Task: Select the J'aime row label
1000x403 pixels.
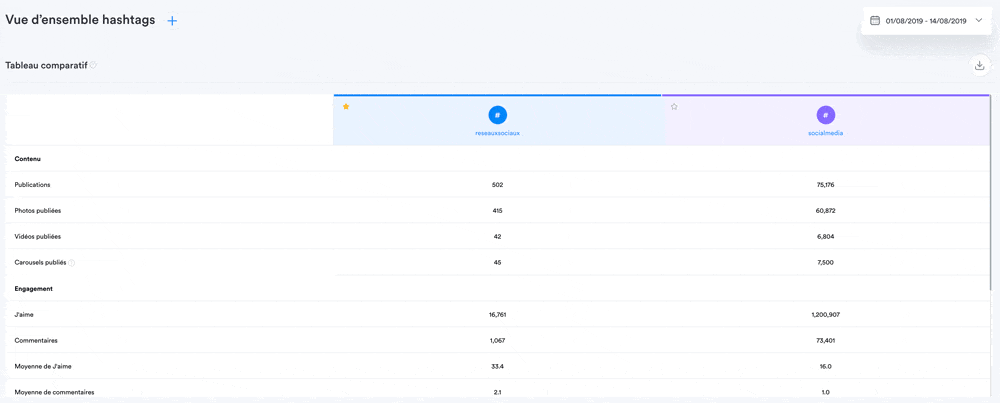Action: pyautogui.click(x=24, y=315)
